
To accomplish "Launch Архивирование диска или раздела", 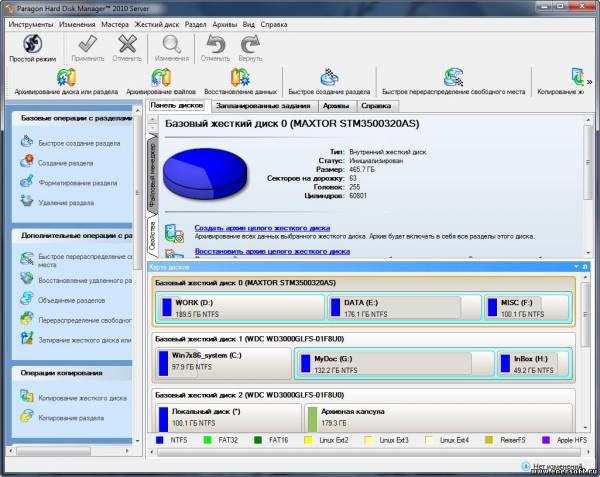I will tap(66, 81).
